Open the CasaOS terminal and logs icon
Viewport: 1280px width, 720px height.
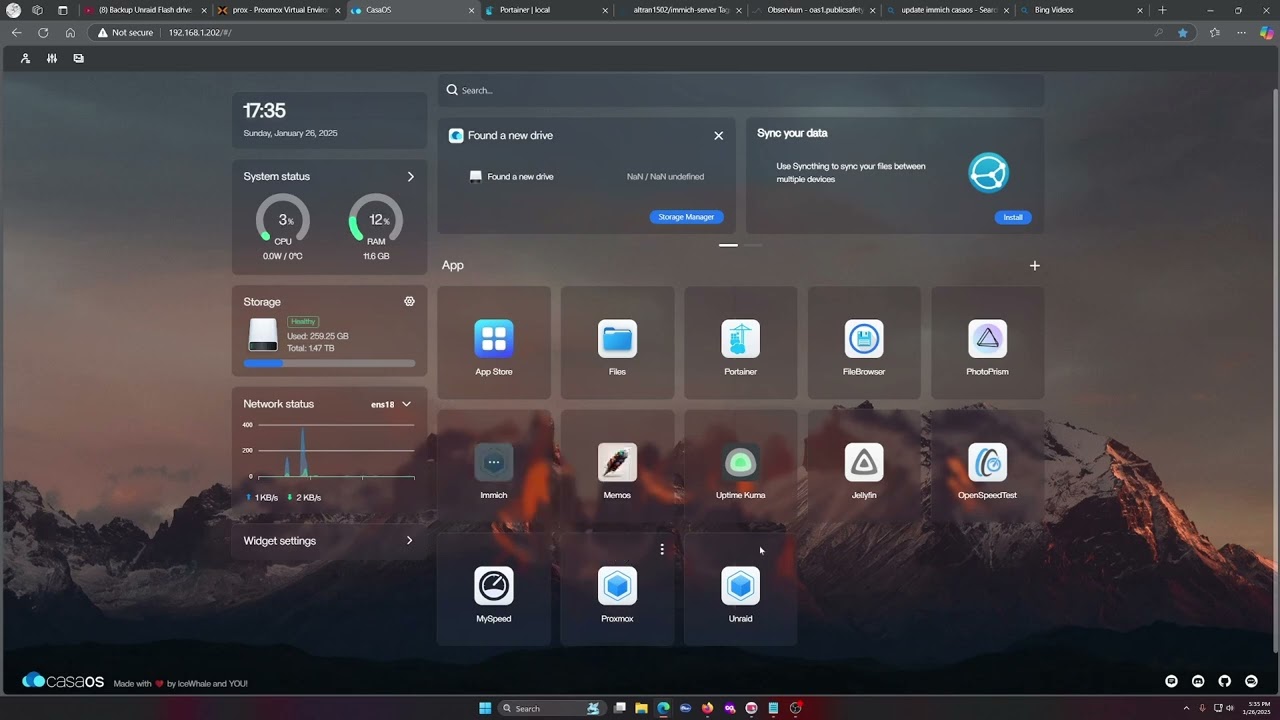tap(79, 58)
